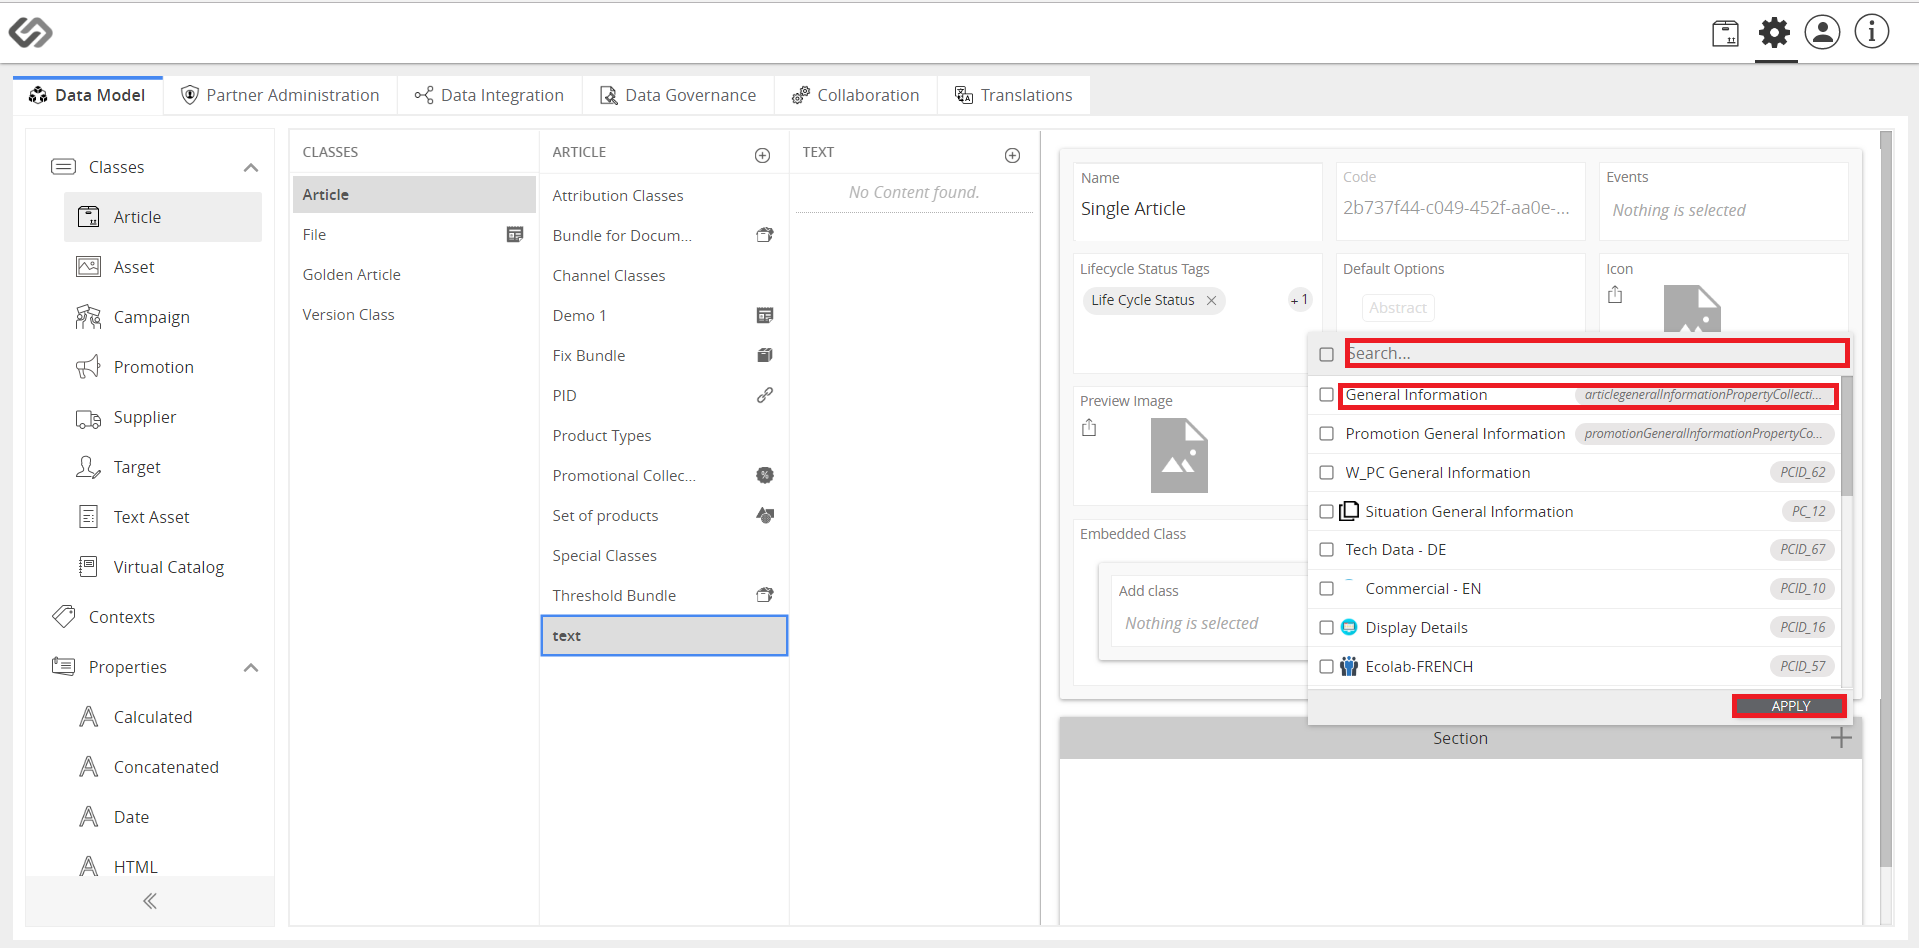Open the info icon in header
Viewport: 1919px width, 948px height.
coord(1872,32)
